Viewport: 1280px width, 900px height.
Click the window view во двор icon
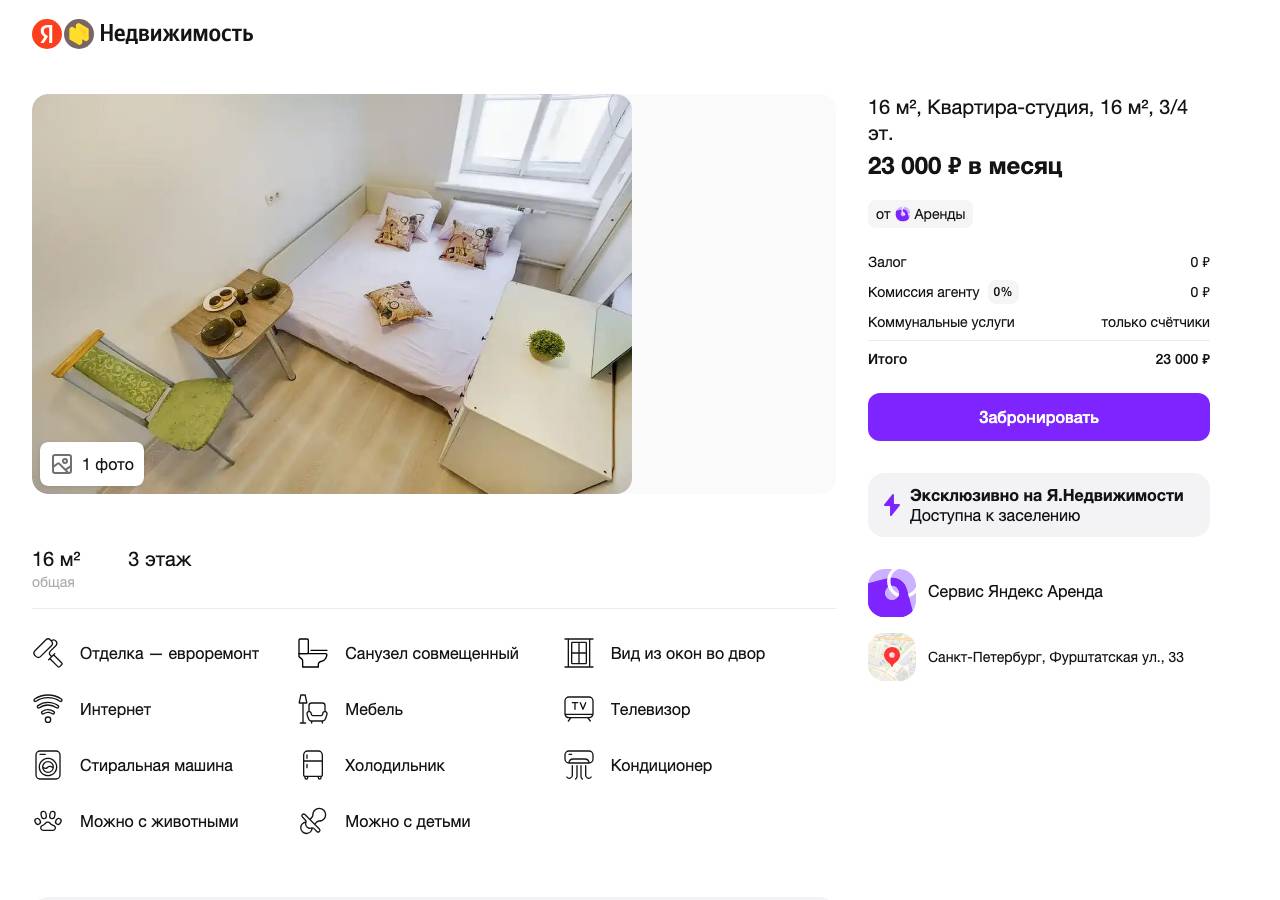pos(579,653)
